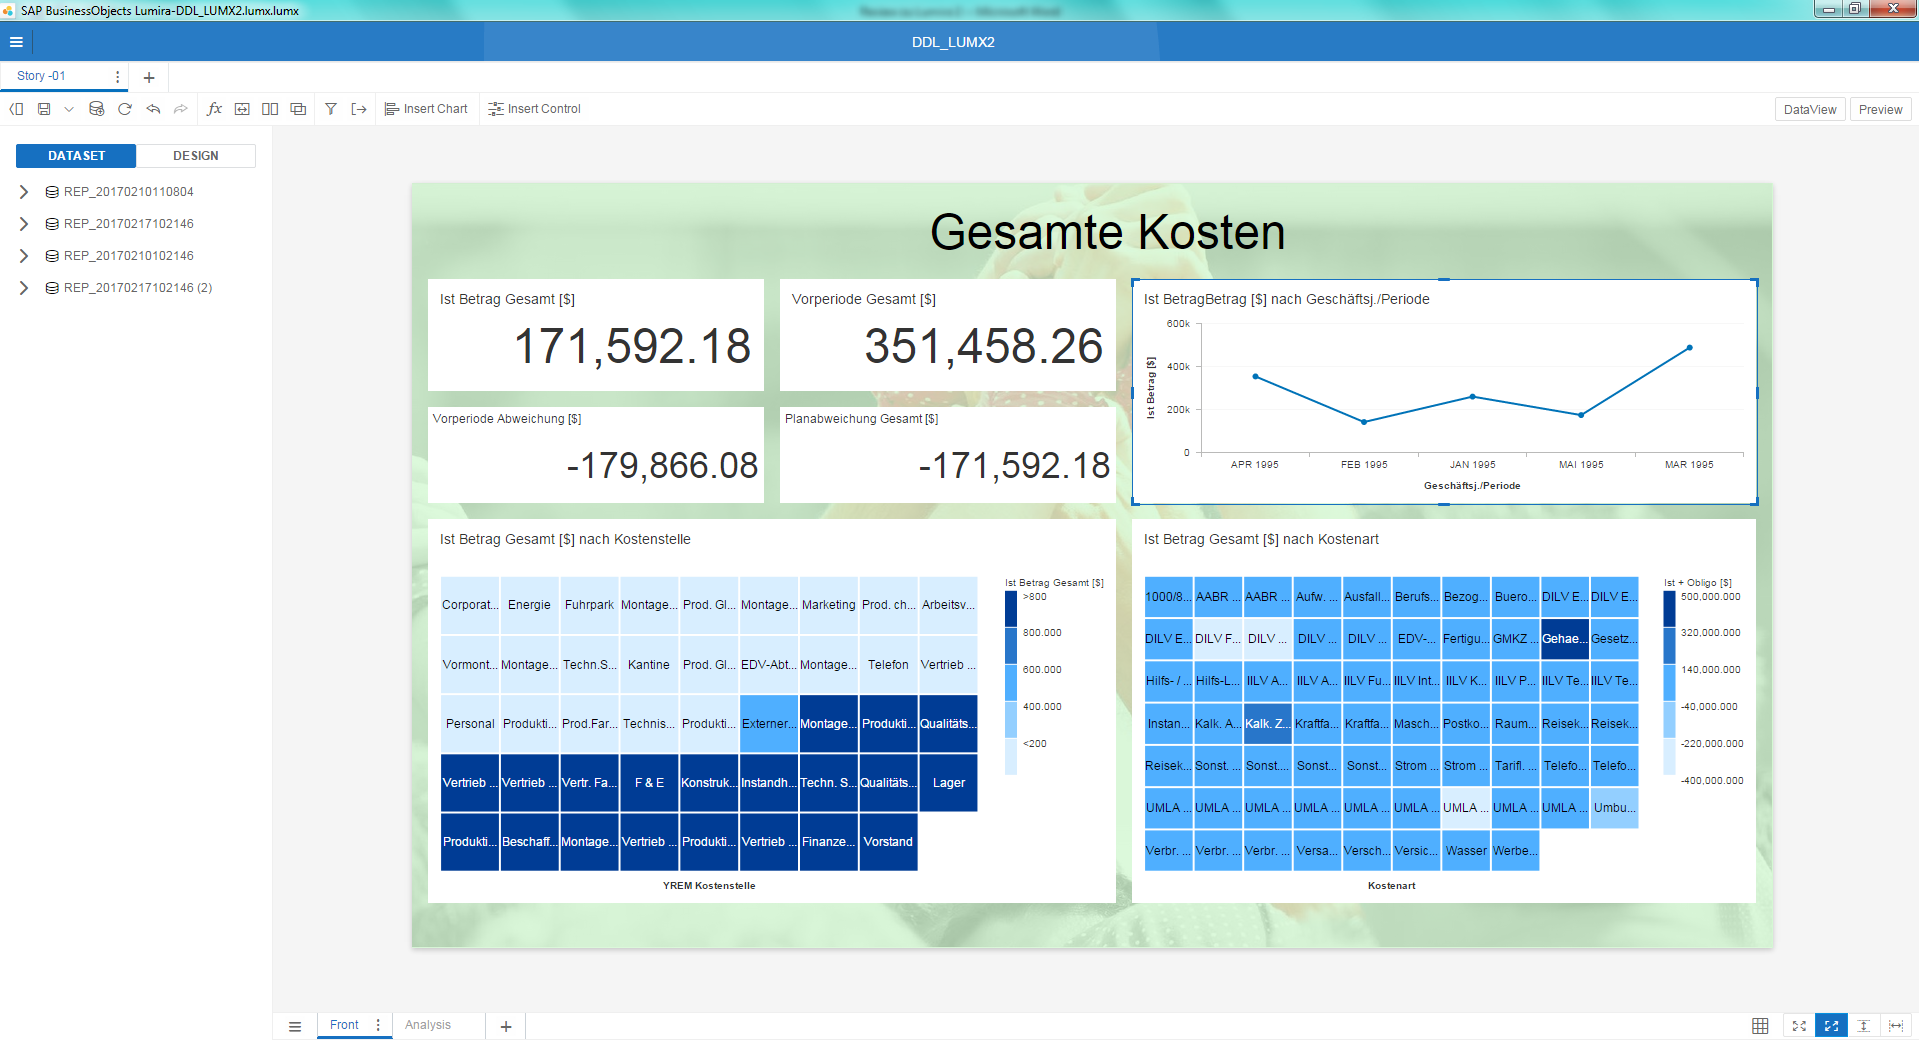Toggle fit-to-height page sizing
Viewport: 1919px width, 1040px height.
point(1863,1026)
